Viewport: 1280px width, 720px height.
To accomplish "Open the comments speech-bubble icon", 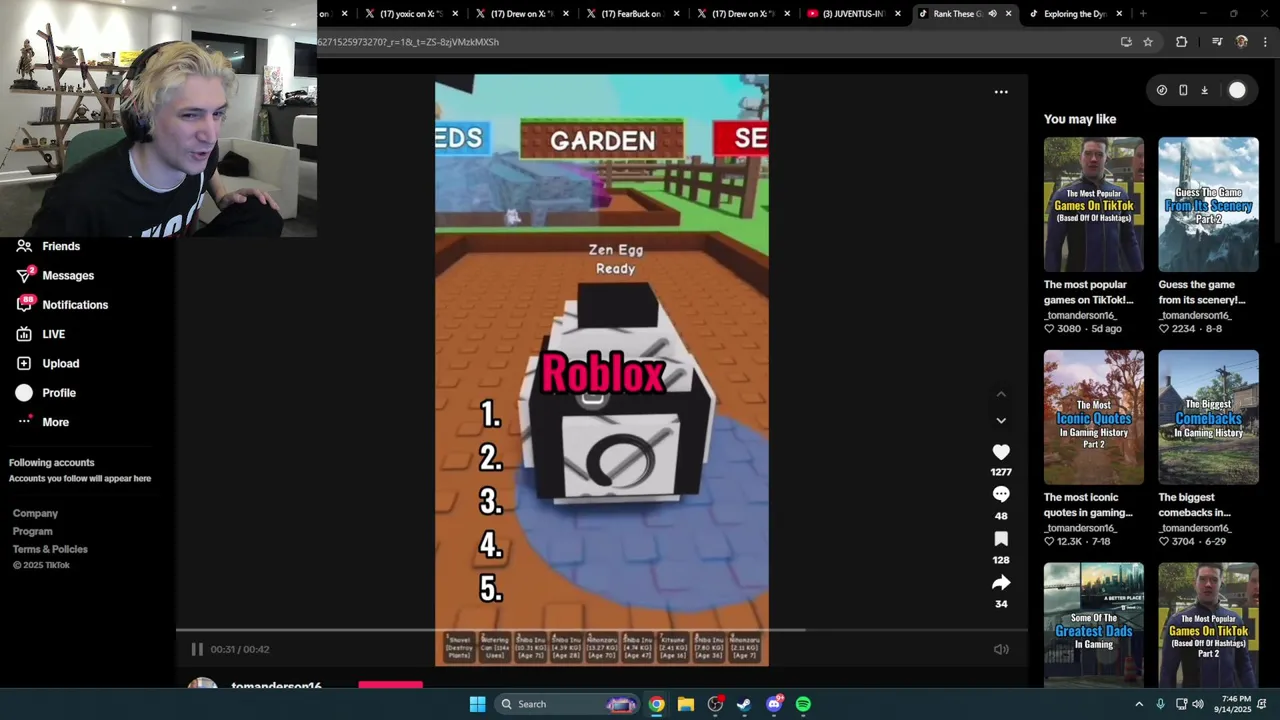I will (1001, 495).
